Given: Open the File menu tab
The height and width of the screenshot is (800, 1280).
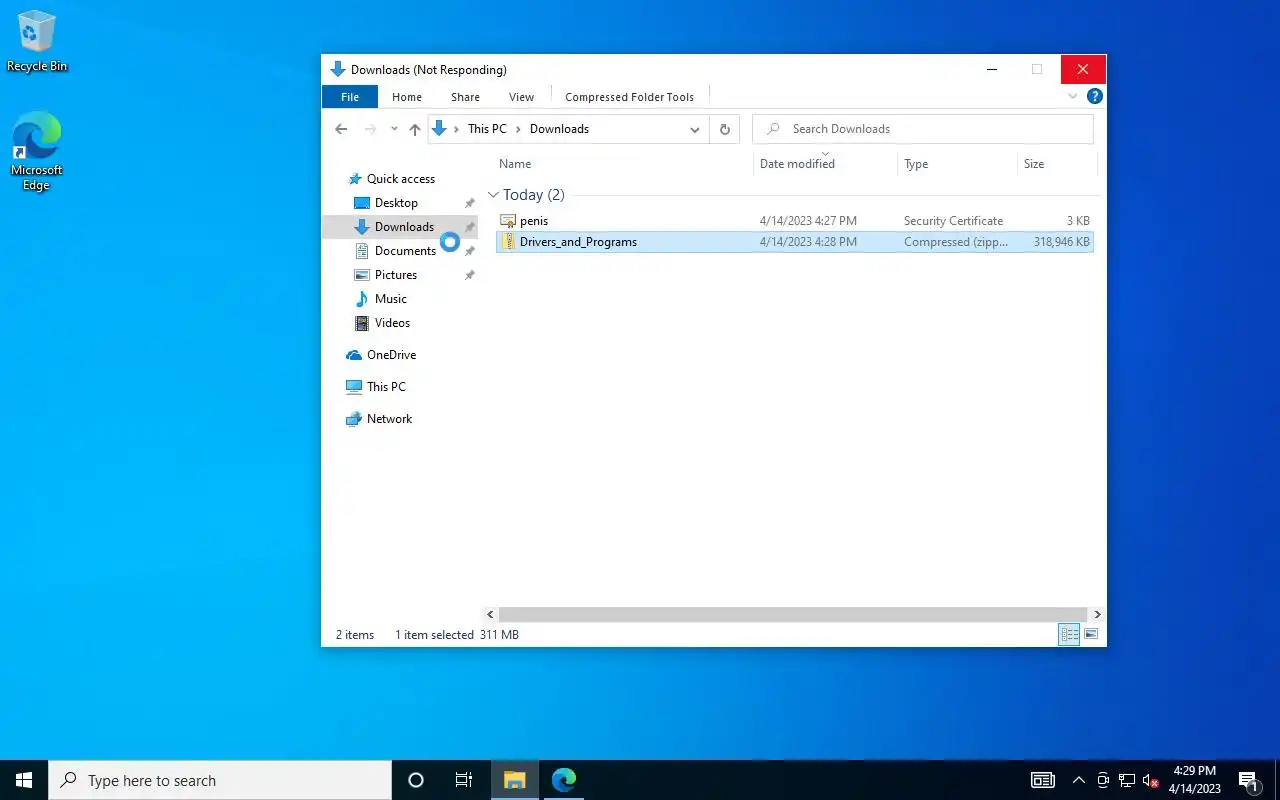Looking at the screenshot, I should (x=350, y=97).
